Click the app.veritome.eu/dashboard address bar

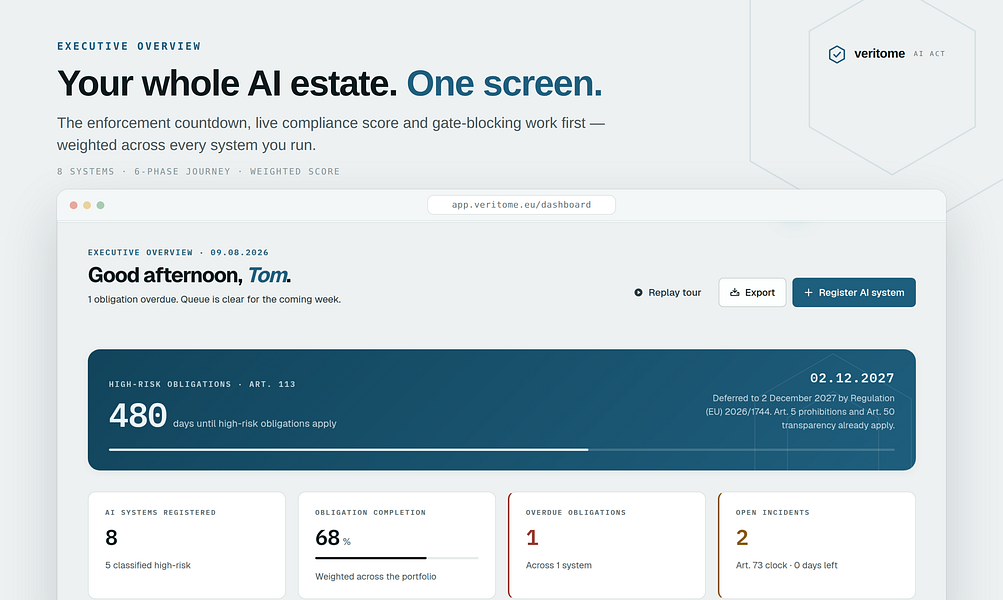(x=521, y=205)
